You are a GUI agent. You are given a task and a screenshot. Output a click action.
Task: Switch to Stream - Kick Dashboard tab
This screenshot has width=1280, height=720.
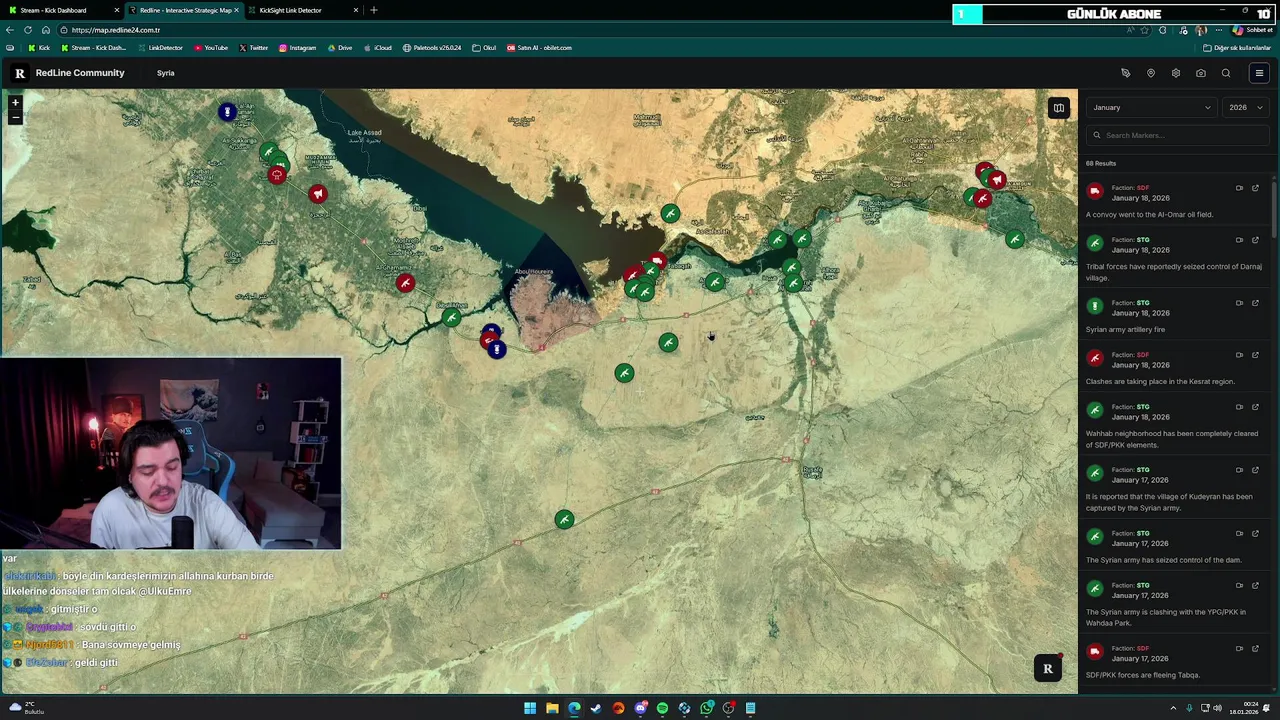(62, 10)
